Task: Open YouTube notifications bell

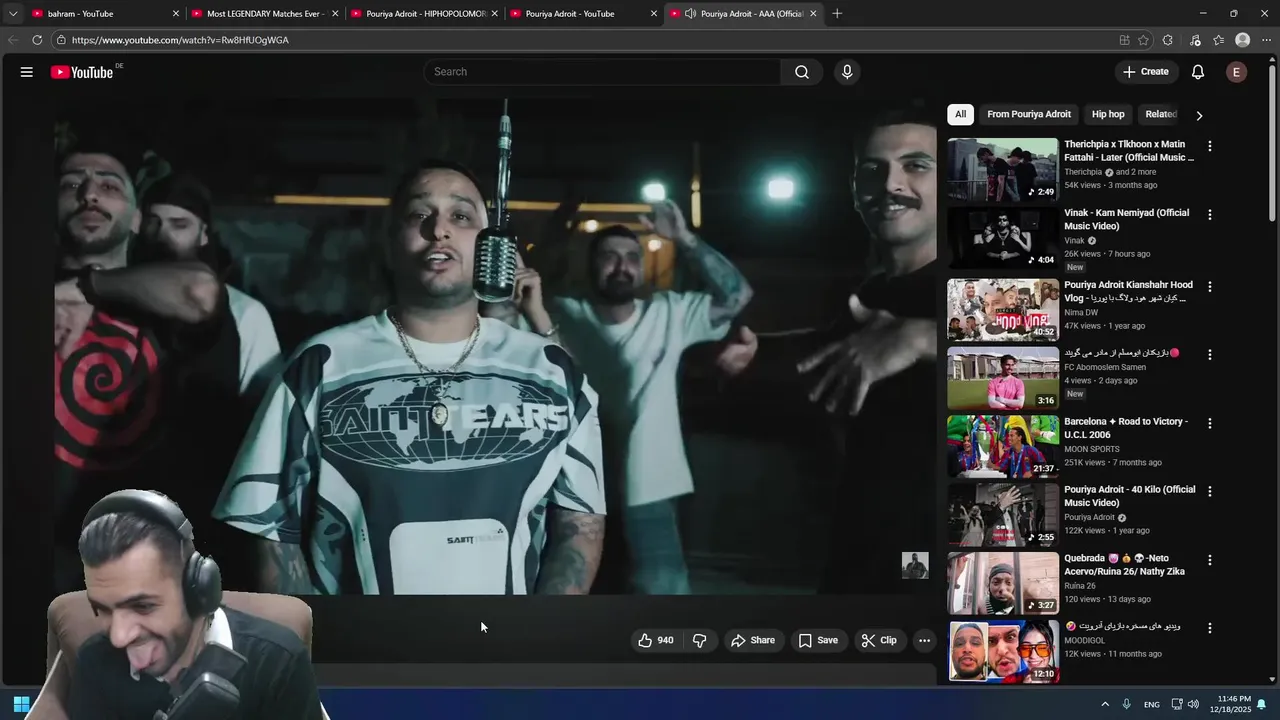Action: 1198,72
